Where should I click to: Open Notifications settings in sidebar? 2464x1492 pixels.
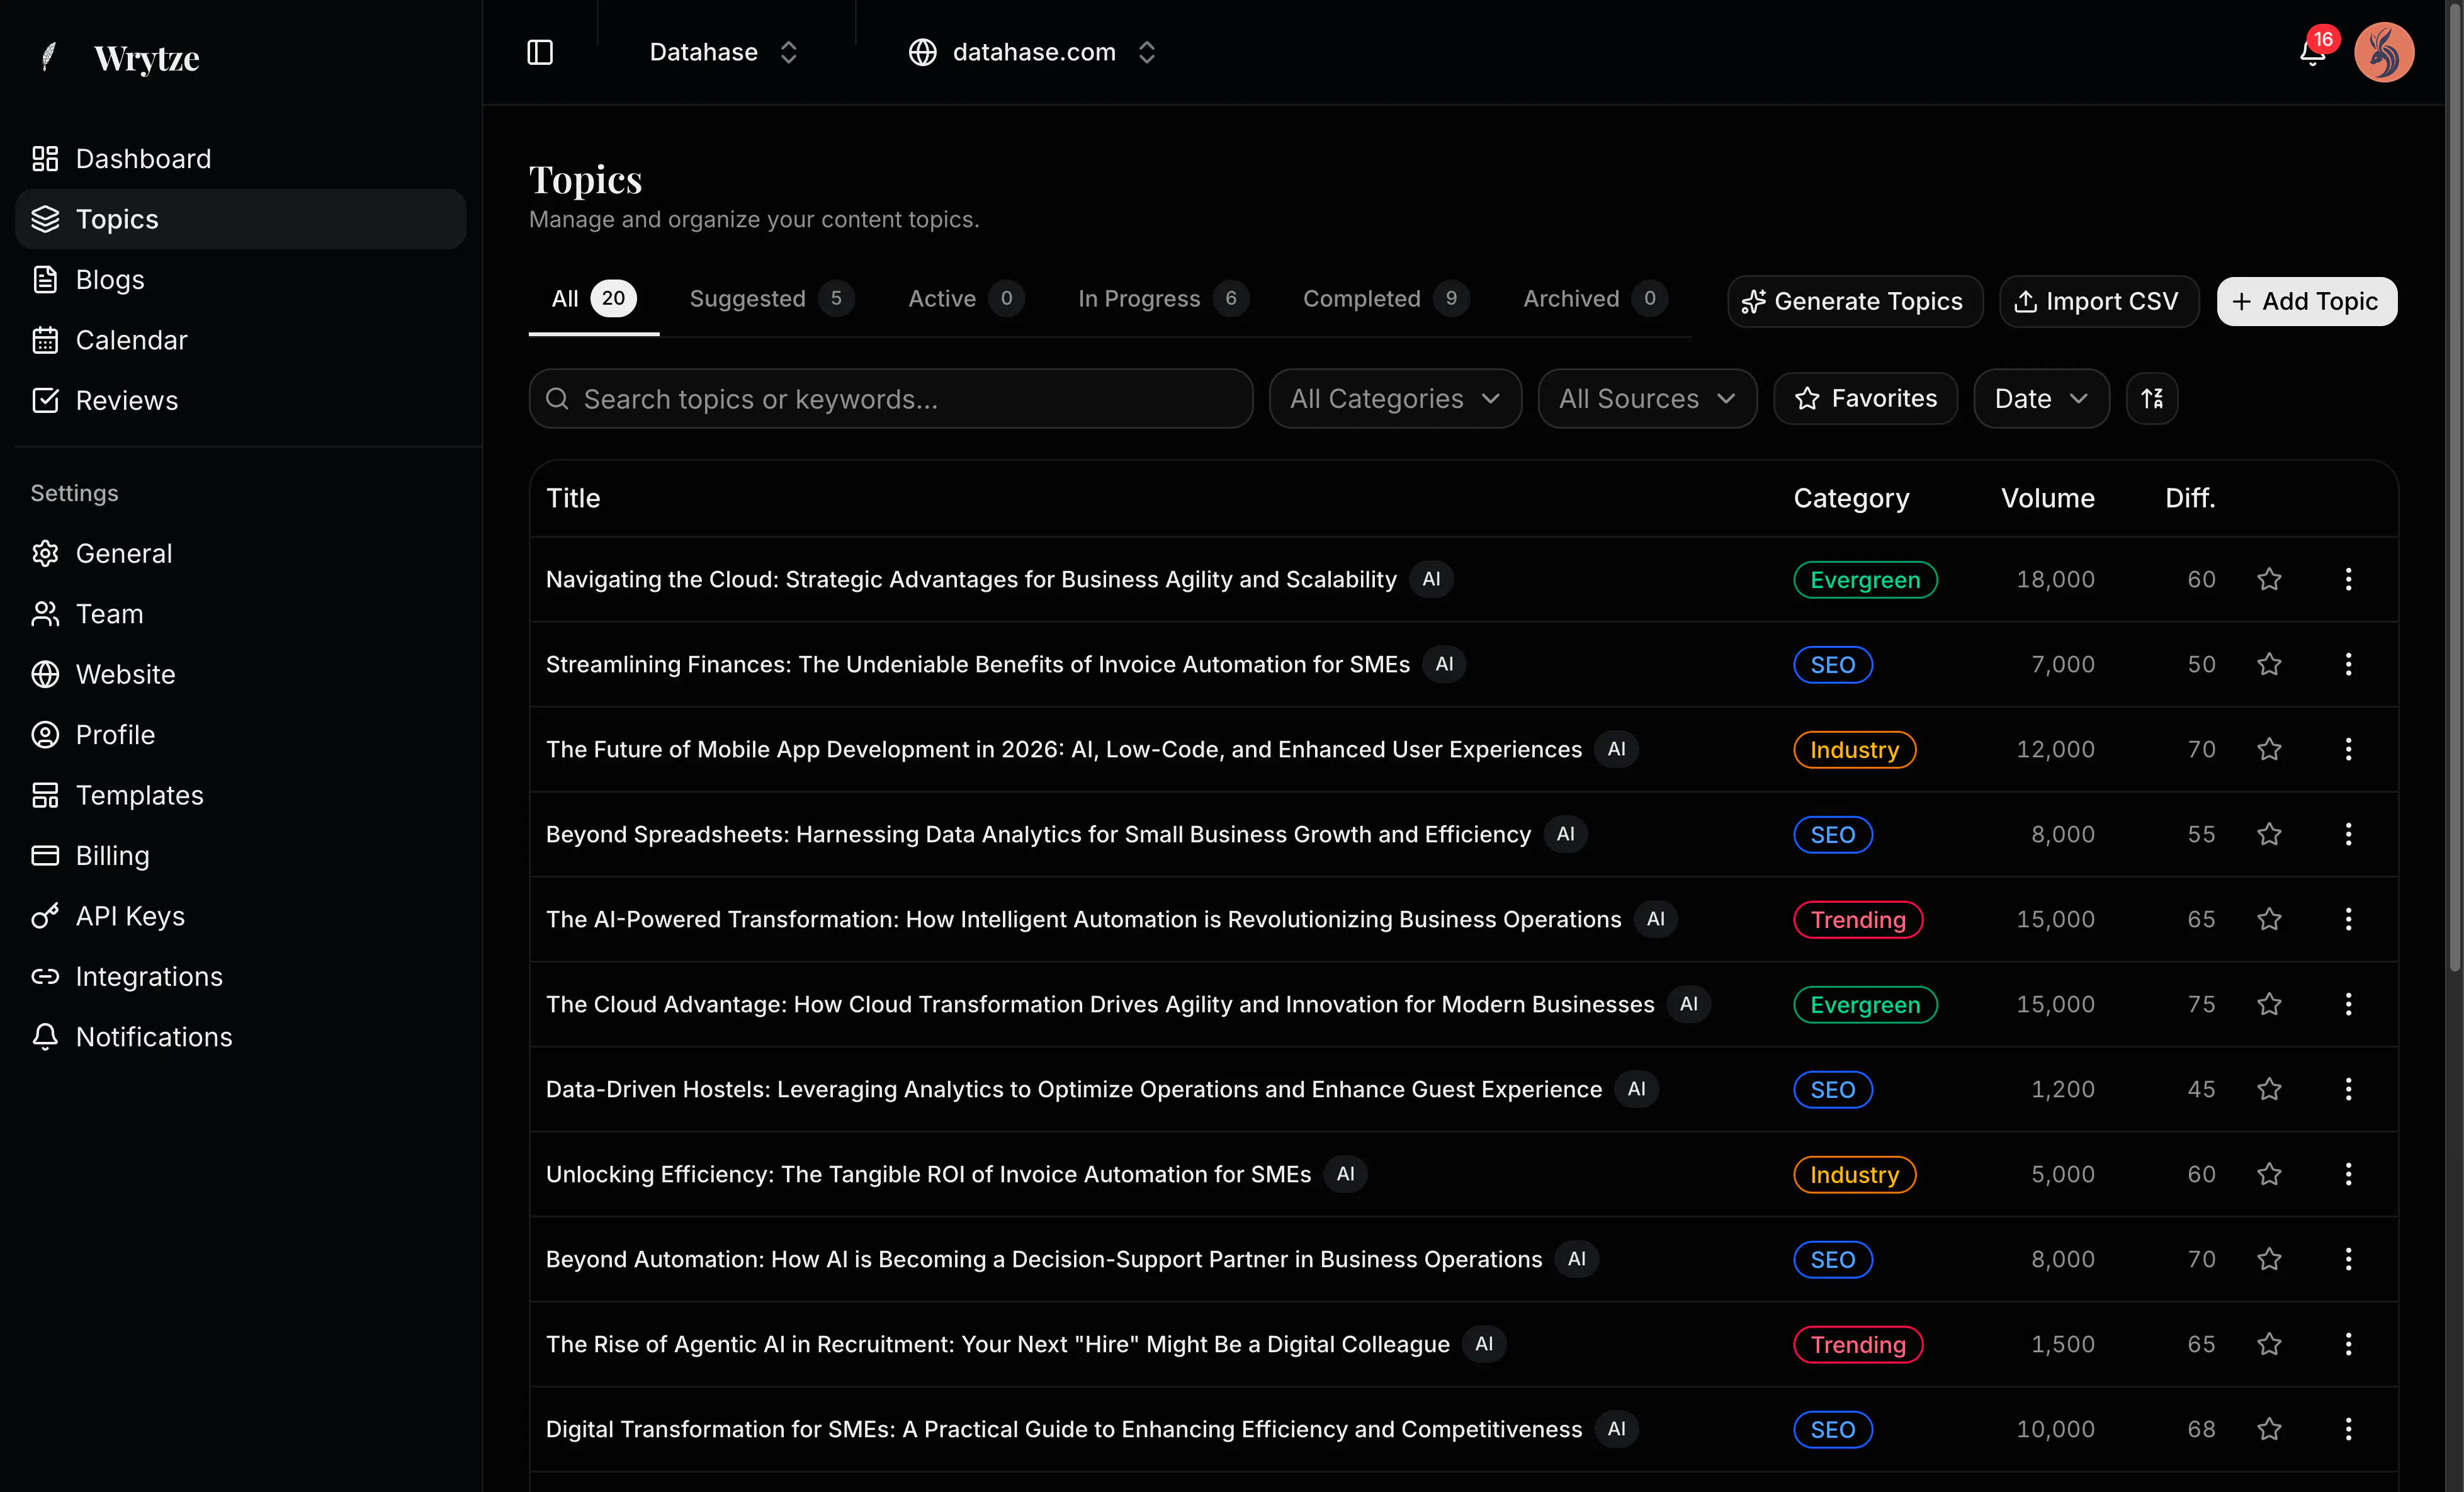[240, 1038]
